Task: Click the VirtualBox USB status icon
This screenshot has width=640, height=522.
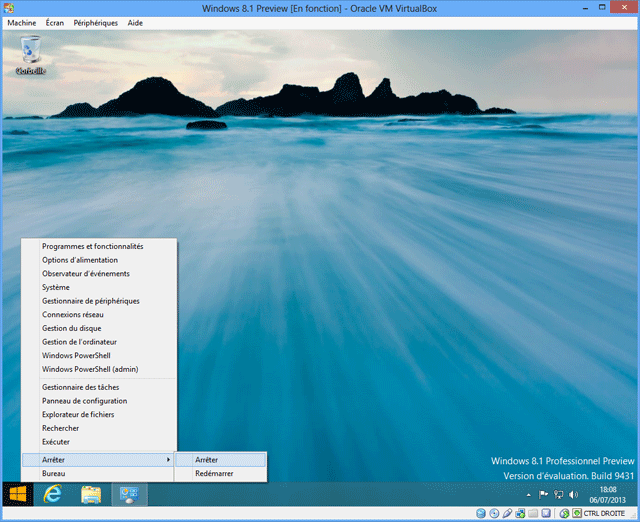Action: [508, 513]
